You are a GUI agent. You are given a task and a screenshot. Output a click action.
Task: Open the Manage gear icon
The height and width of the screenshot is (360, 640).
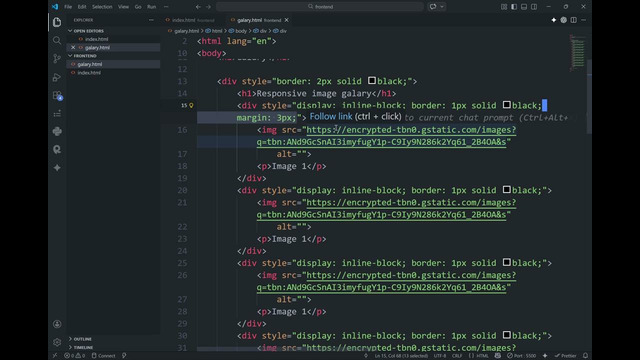click(57, 342)
